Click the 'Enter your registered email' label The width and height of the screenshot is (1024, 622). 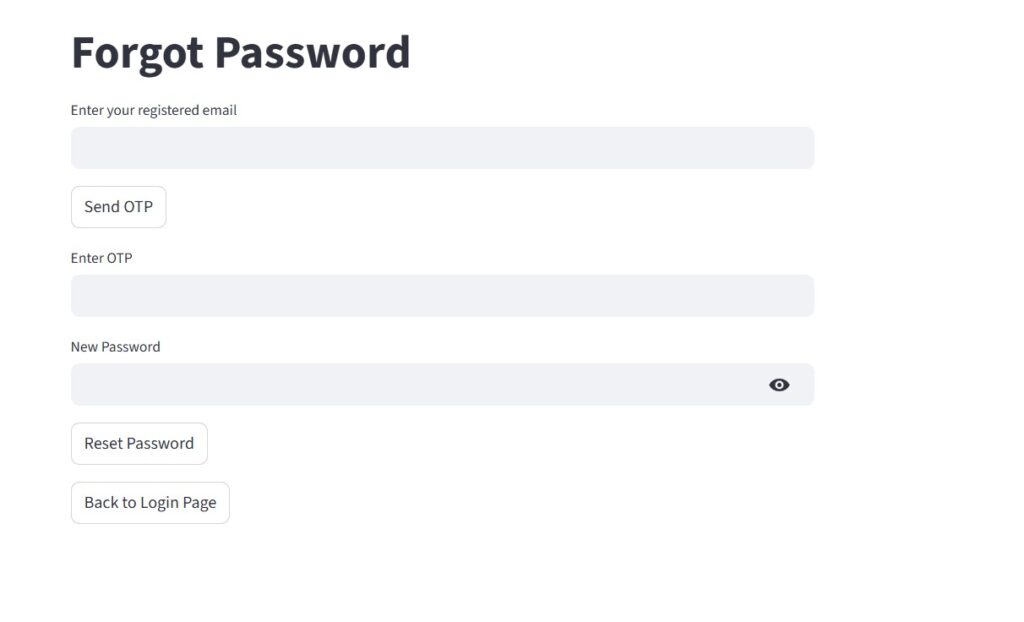154,110
